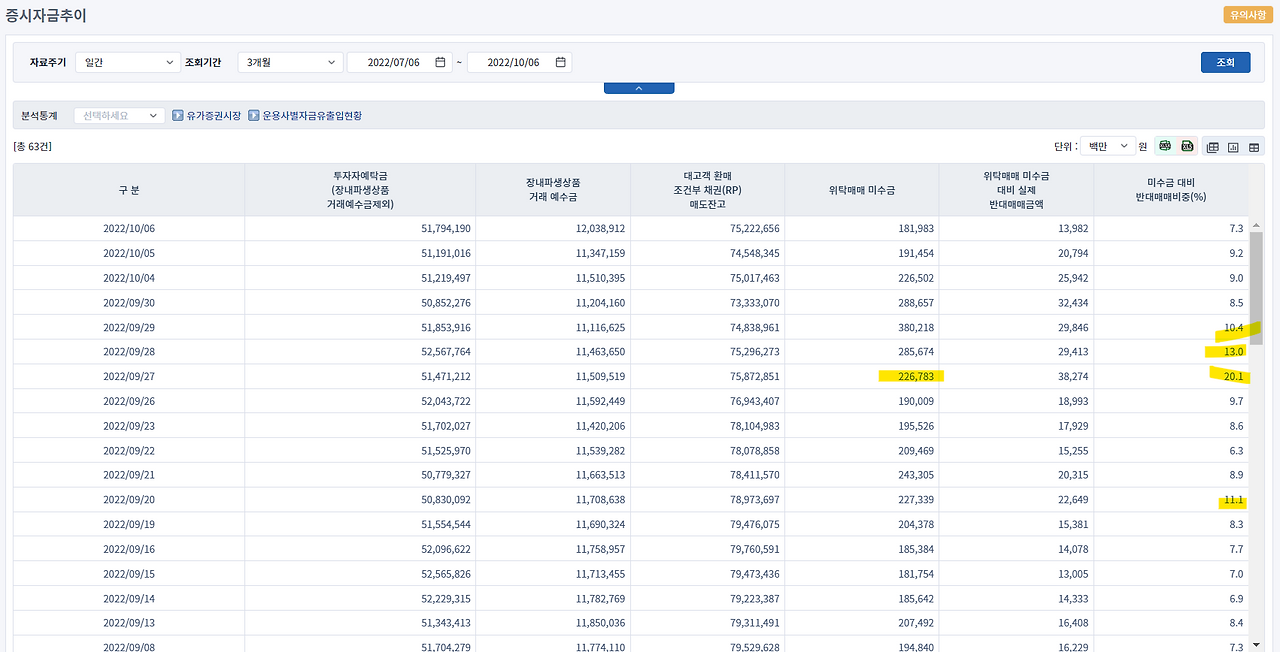This screenshot has height=652, width=1280.
Task: Click RP balance value 75,222,656
Action: click(755, 229)
